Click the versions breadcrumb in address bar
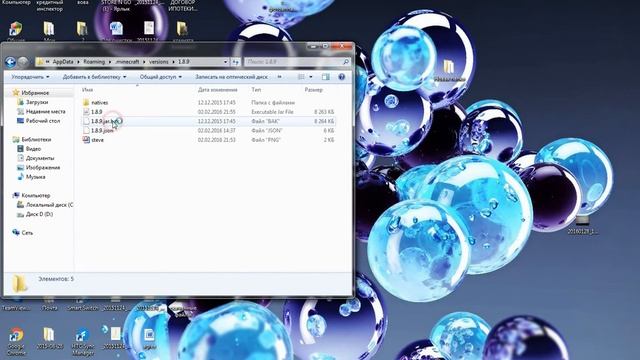This screenshot has width=640, height=360. 159,62
